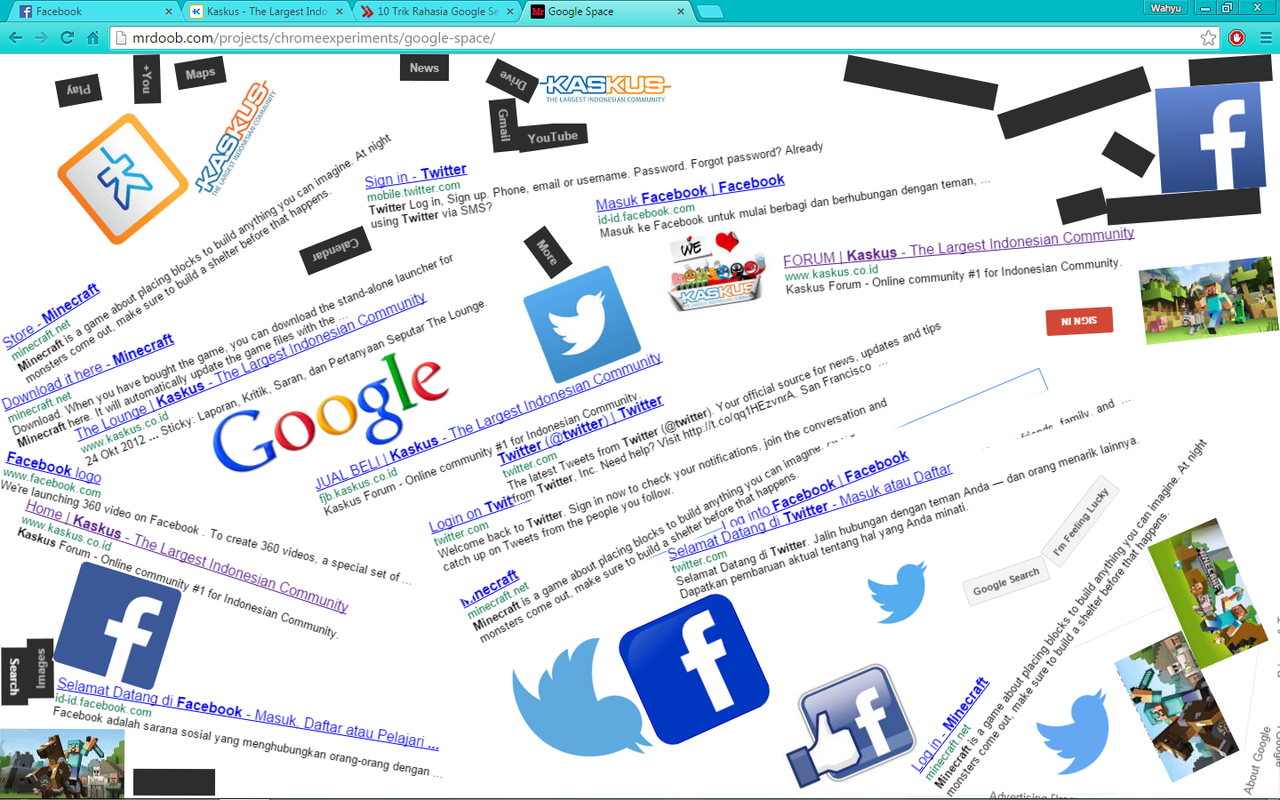Open the FORUM | Kaskus link
Viewport: 1280px width, 800px height.
click(x=959, y=246)
